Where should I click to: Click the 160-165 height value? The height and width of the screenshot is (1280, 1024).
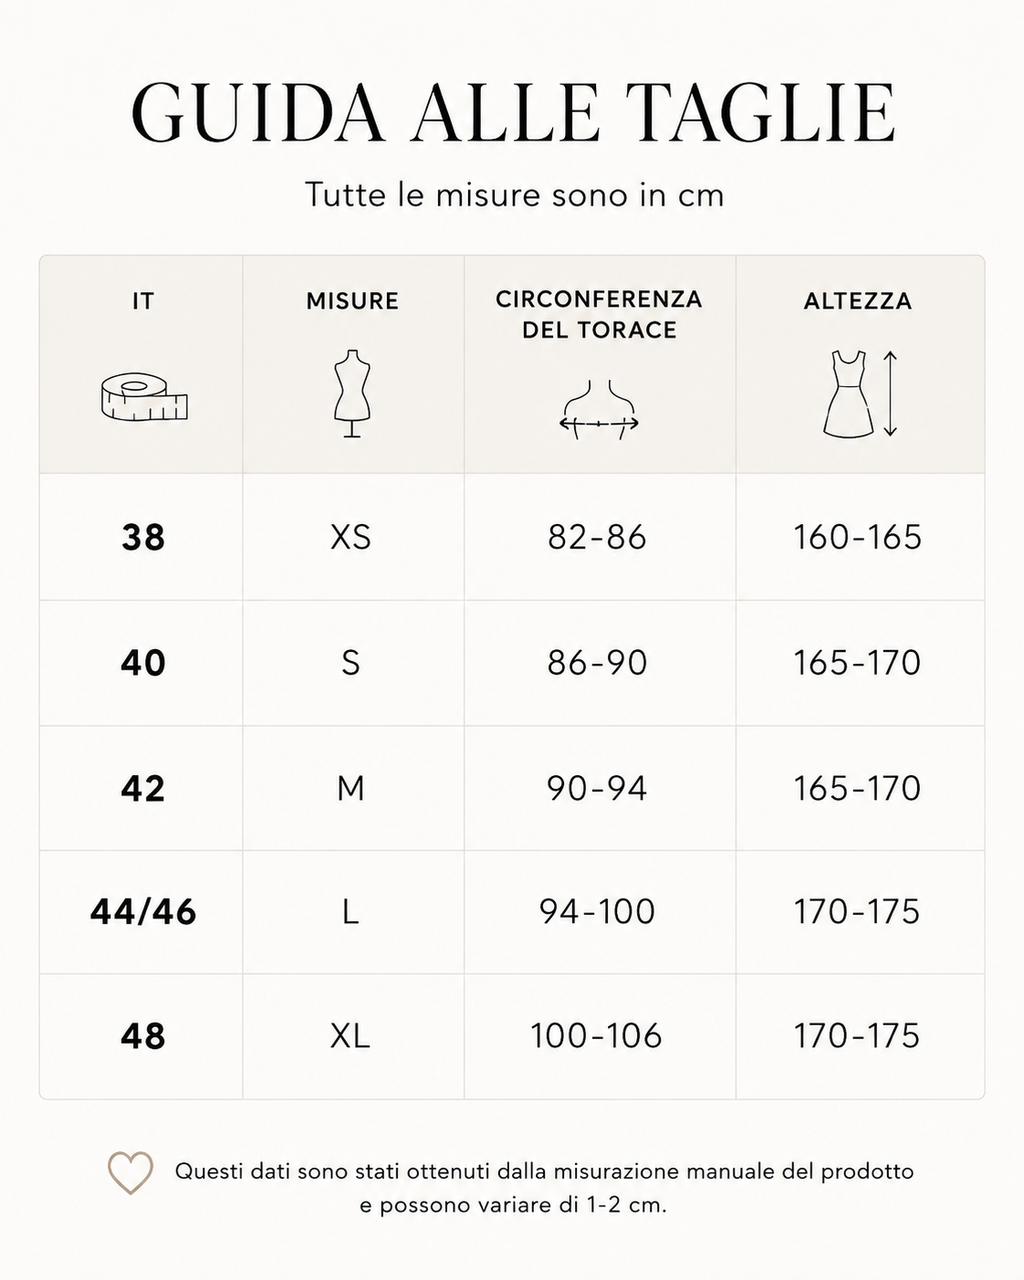(857, 538)
